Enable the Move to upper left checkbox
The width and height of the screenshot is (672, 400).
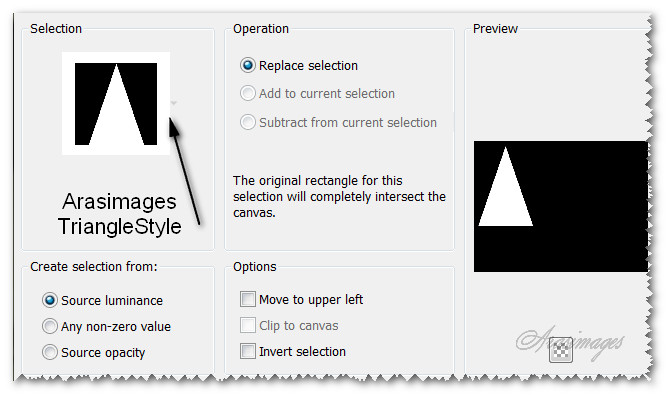click(248, 299)
